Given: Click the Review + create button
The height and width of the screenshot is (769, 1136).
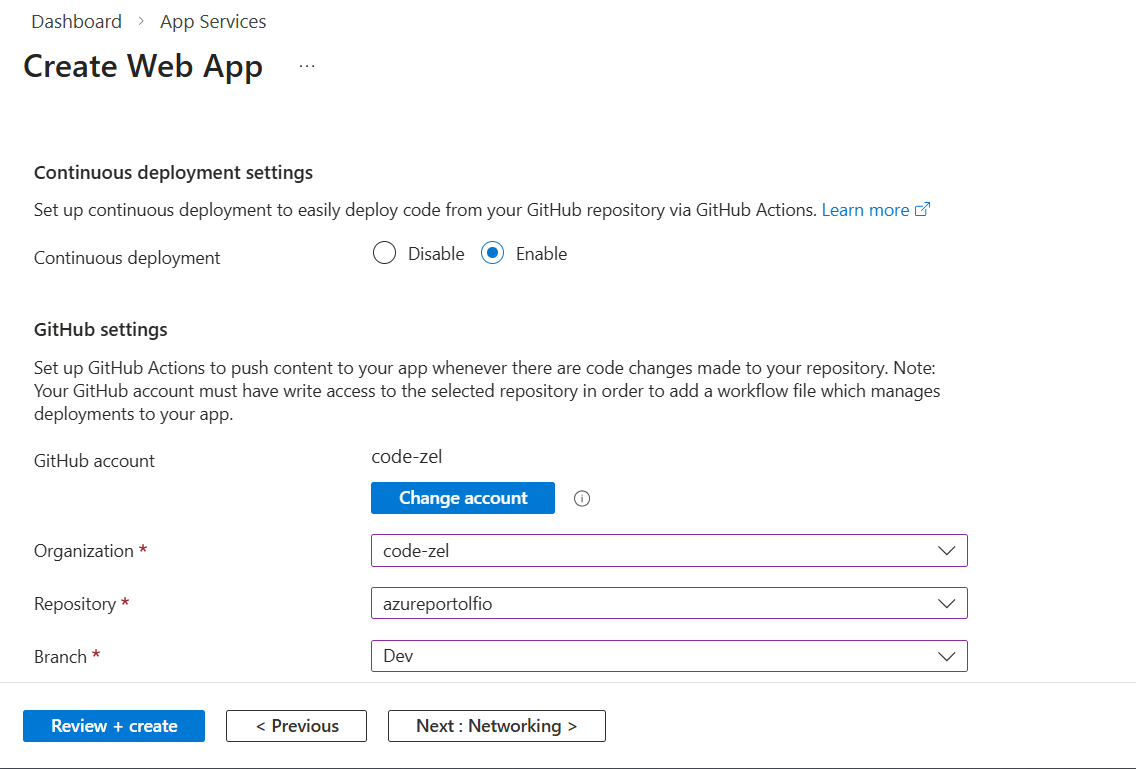Looking at the screenshot, I should (114, 726).
